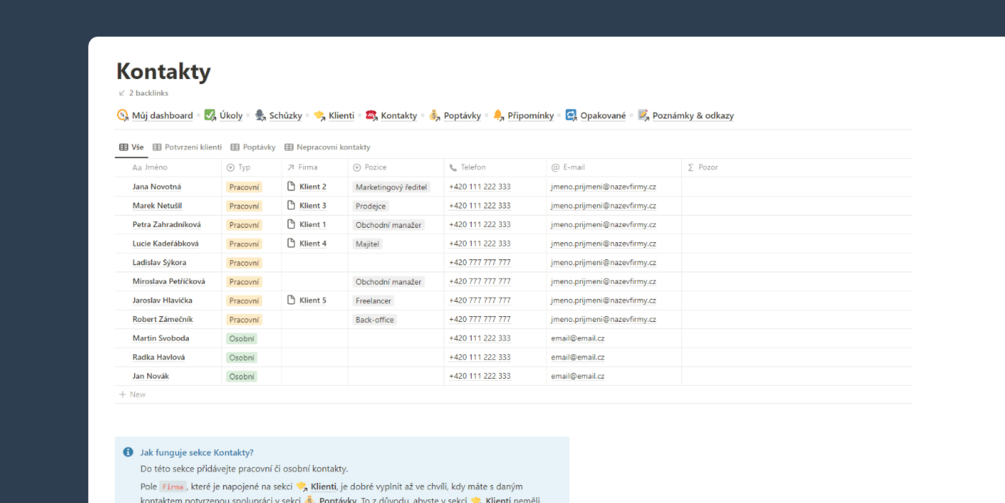
Task: Click the Majitel position tag
Action: [367, 243]
